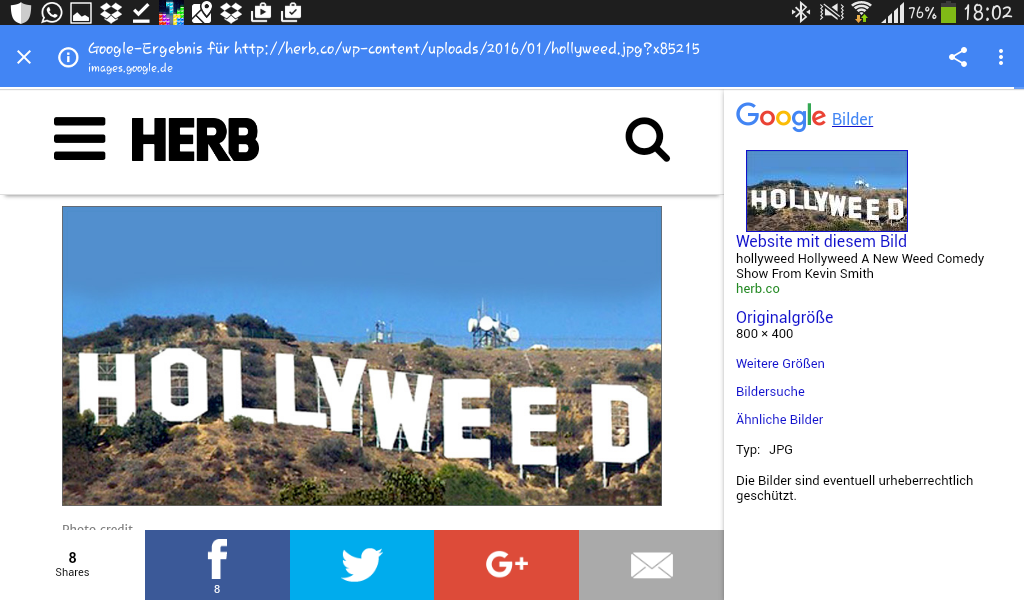Open 'Originalgröße' full-size image link
1024x600 pixels.
click(x=784, y=317)
